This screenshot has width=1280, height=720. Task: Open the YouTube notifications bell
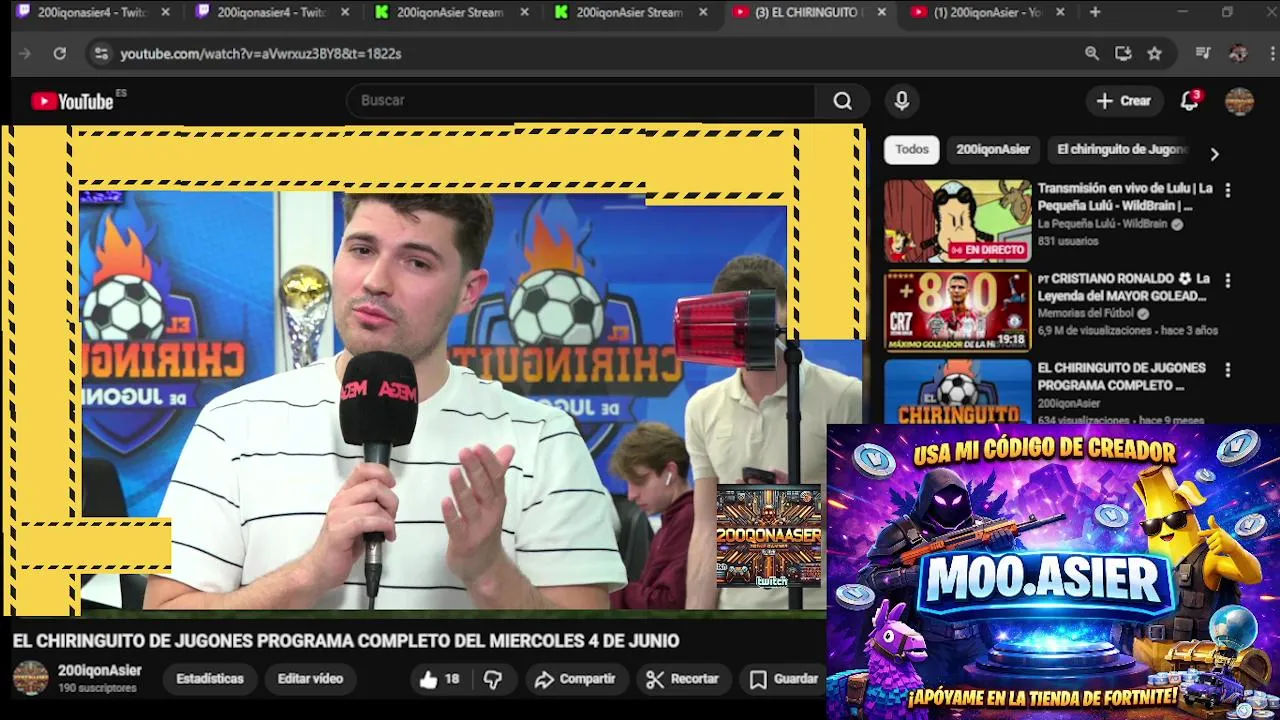[1189, 101]
